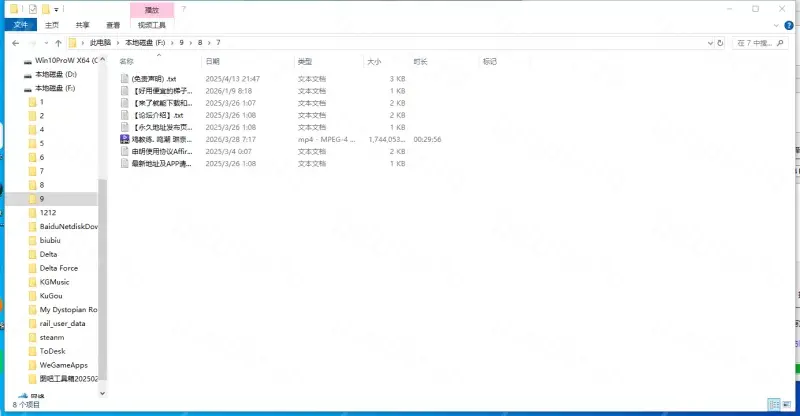Switch to the 查看 ribbon tab
Viewport: 800px width, 416px height.
click(x=113, y=25)
